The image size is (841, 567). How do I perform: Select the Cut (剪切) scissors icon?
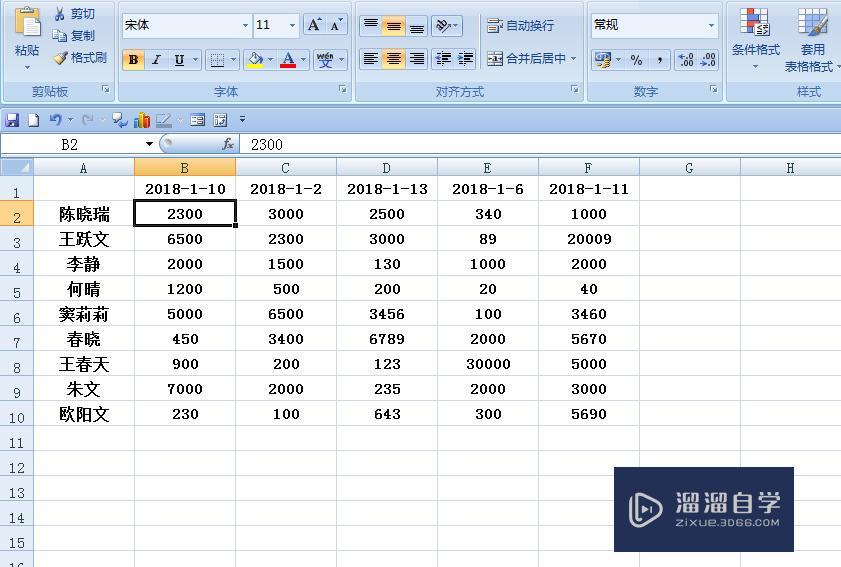(x=60, y=14)
